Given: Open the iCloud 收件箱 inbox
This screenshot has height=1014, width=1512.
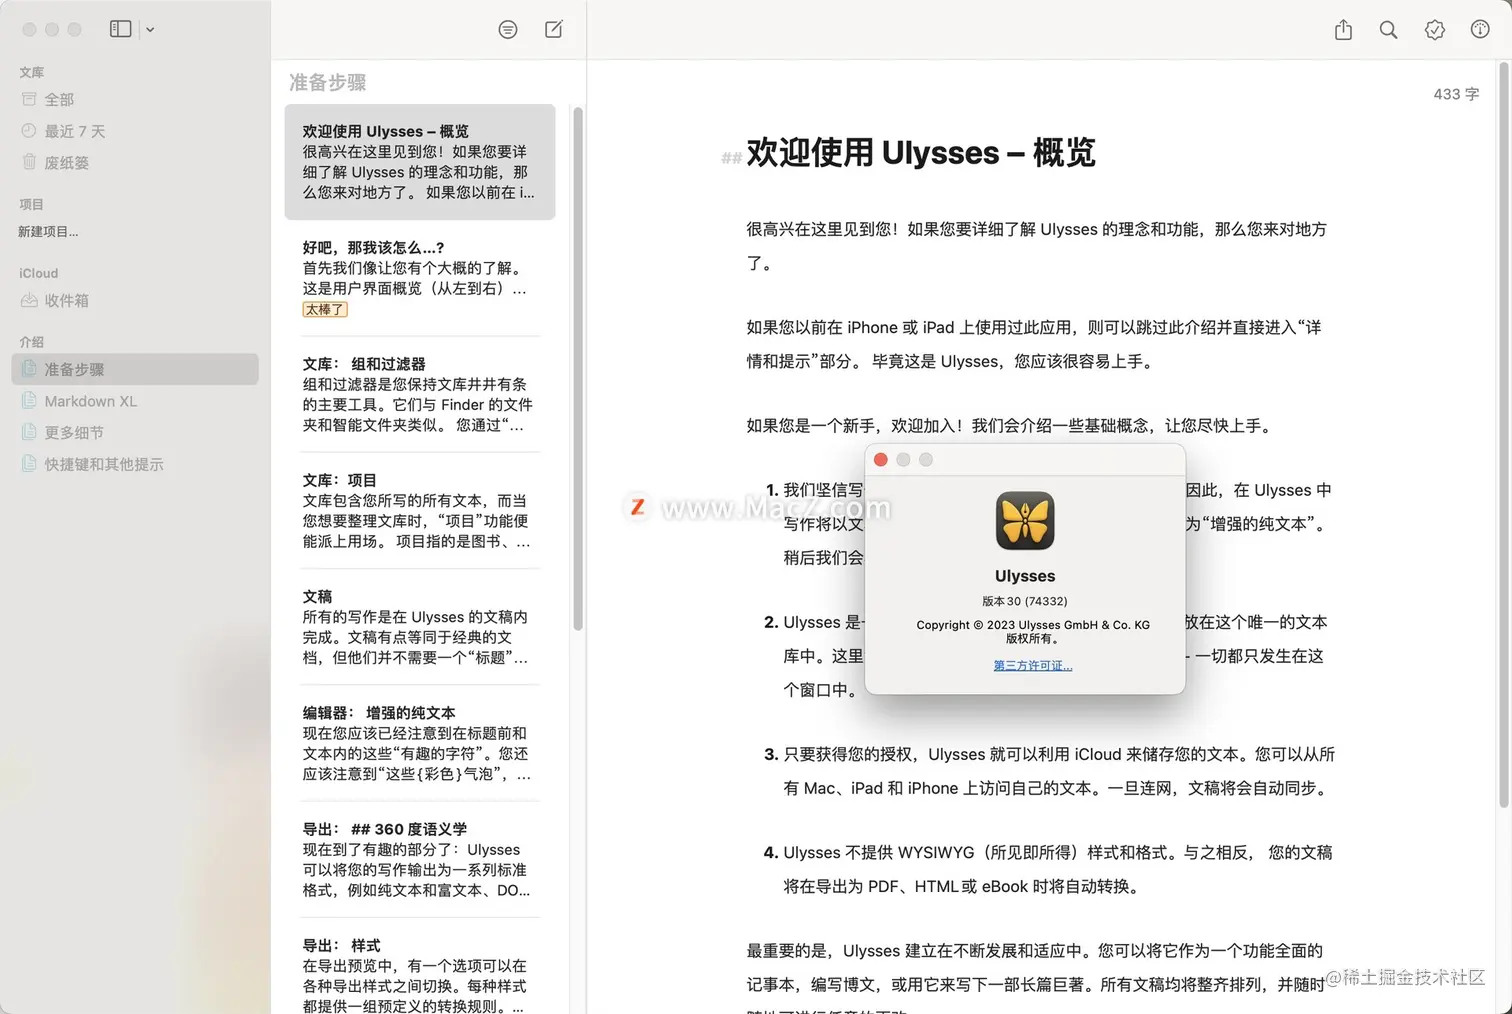Looking at the screenshot, I should (x=135, y=300).
